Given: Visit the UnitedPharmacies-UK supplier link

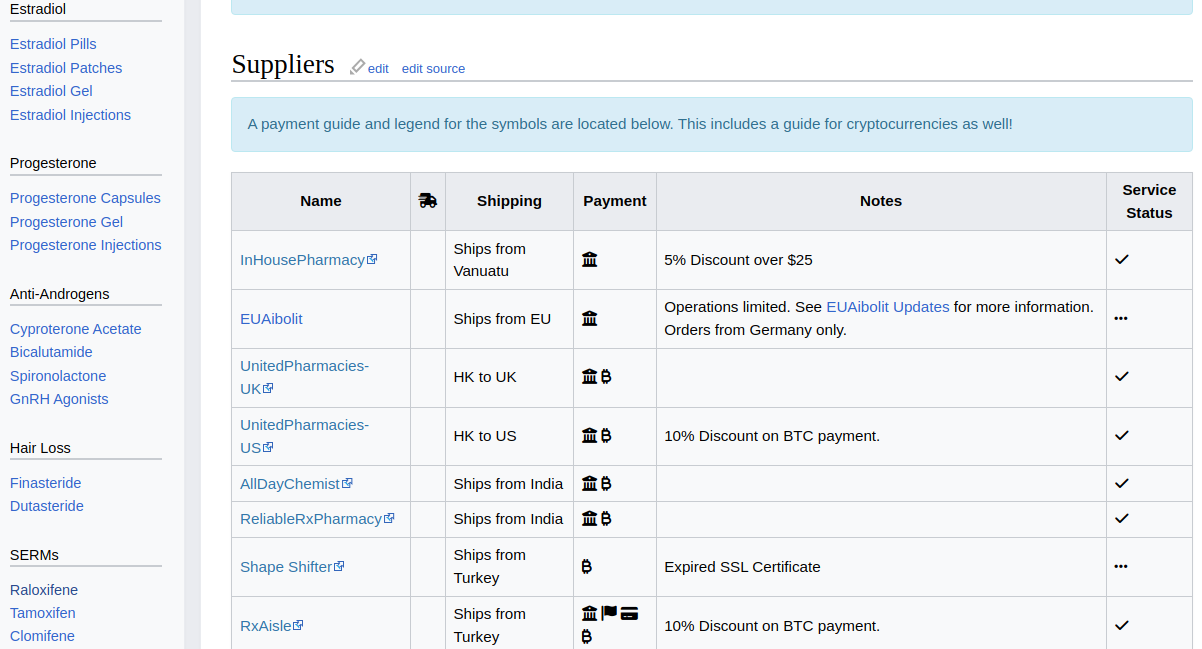Looking at the screenshot, I should tap(304, 377).
